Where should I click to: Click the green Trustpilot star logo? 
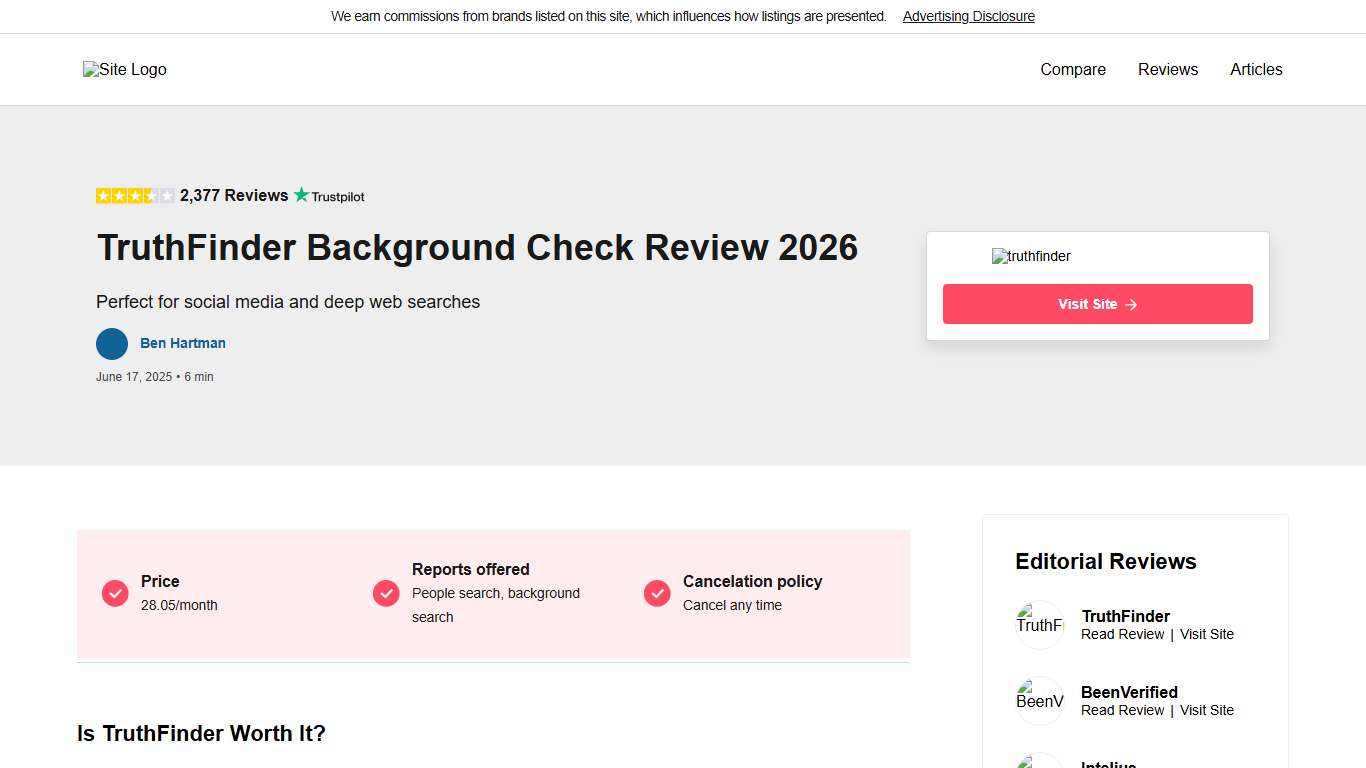303,195
